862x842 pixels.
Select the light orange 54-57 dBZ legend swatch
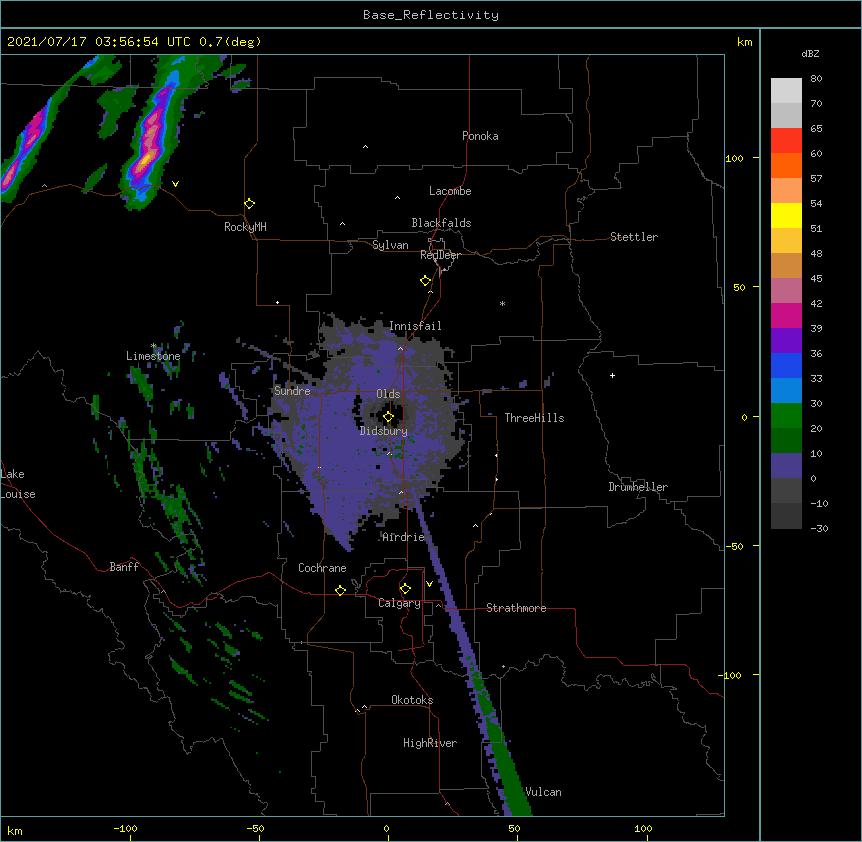click(x=786, y=191)
